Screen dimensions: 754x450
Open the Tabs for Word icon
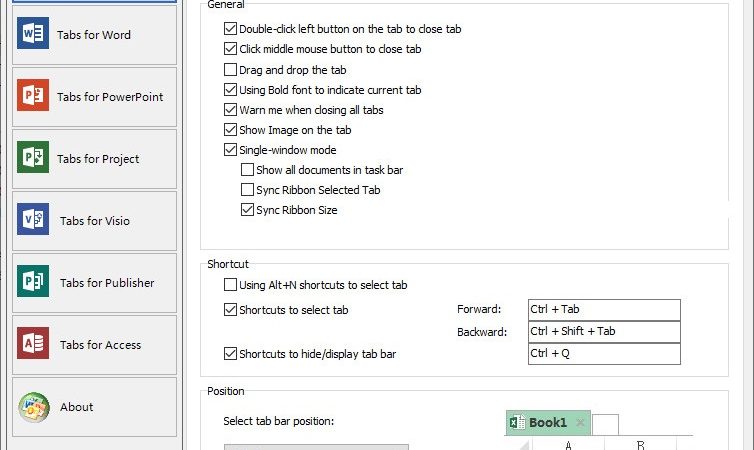click(33, 33)
